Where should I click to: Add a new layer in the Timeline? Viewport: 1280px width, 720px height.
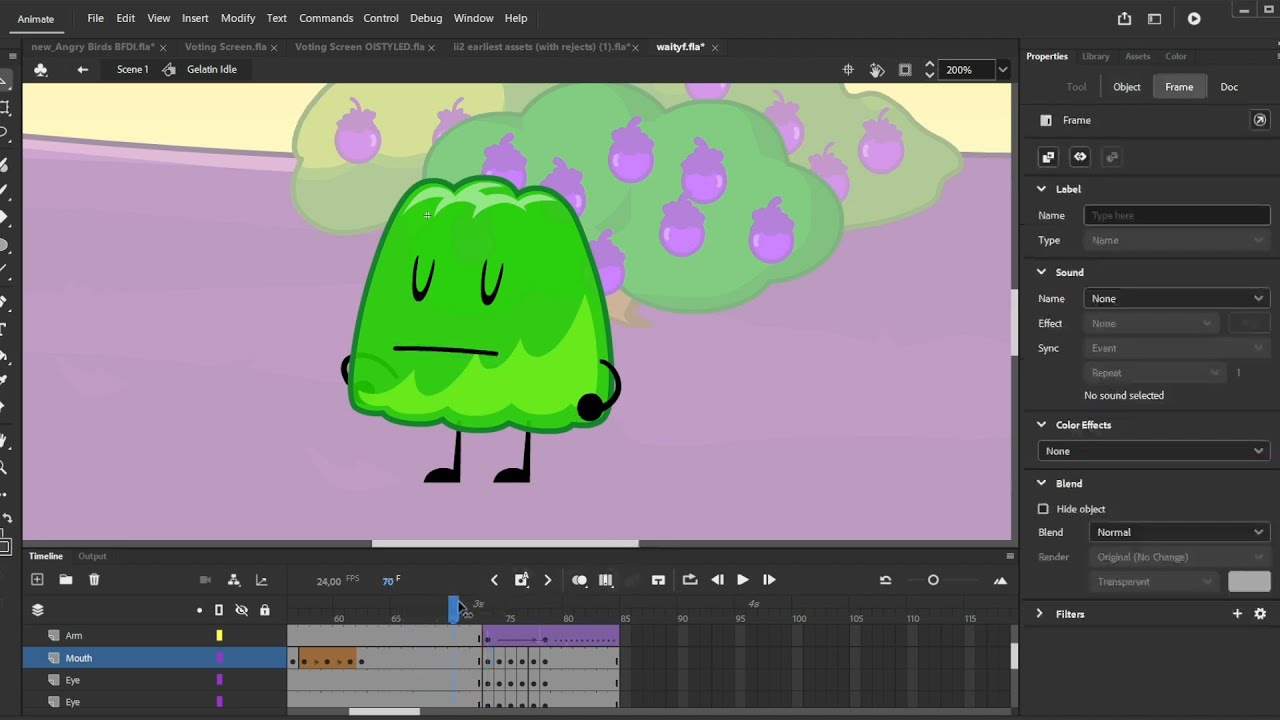[x=37, y=579]
